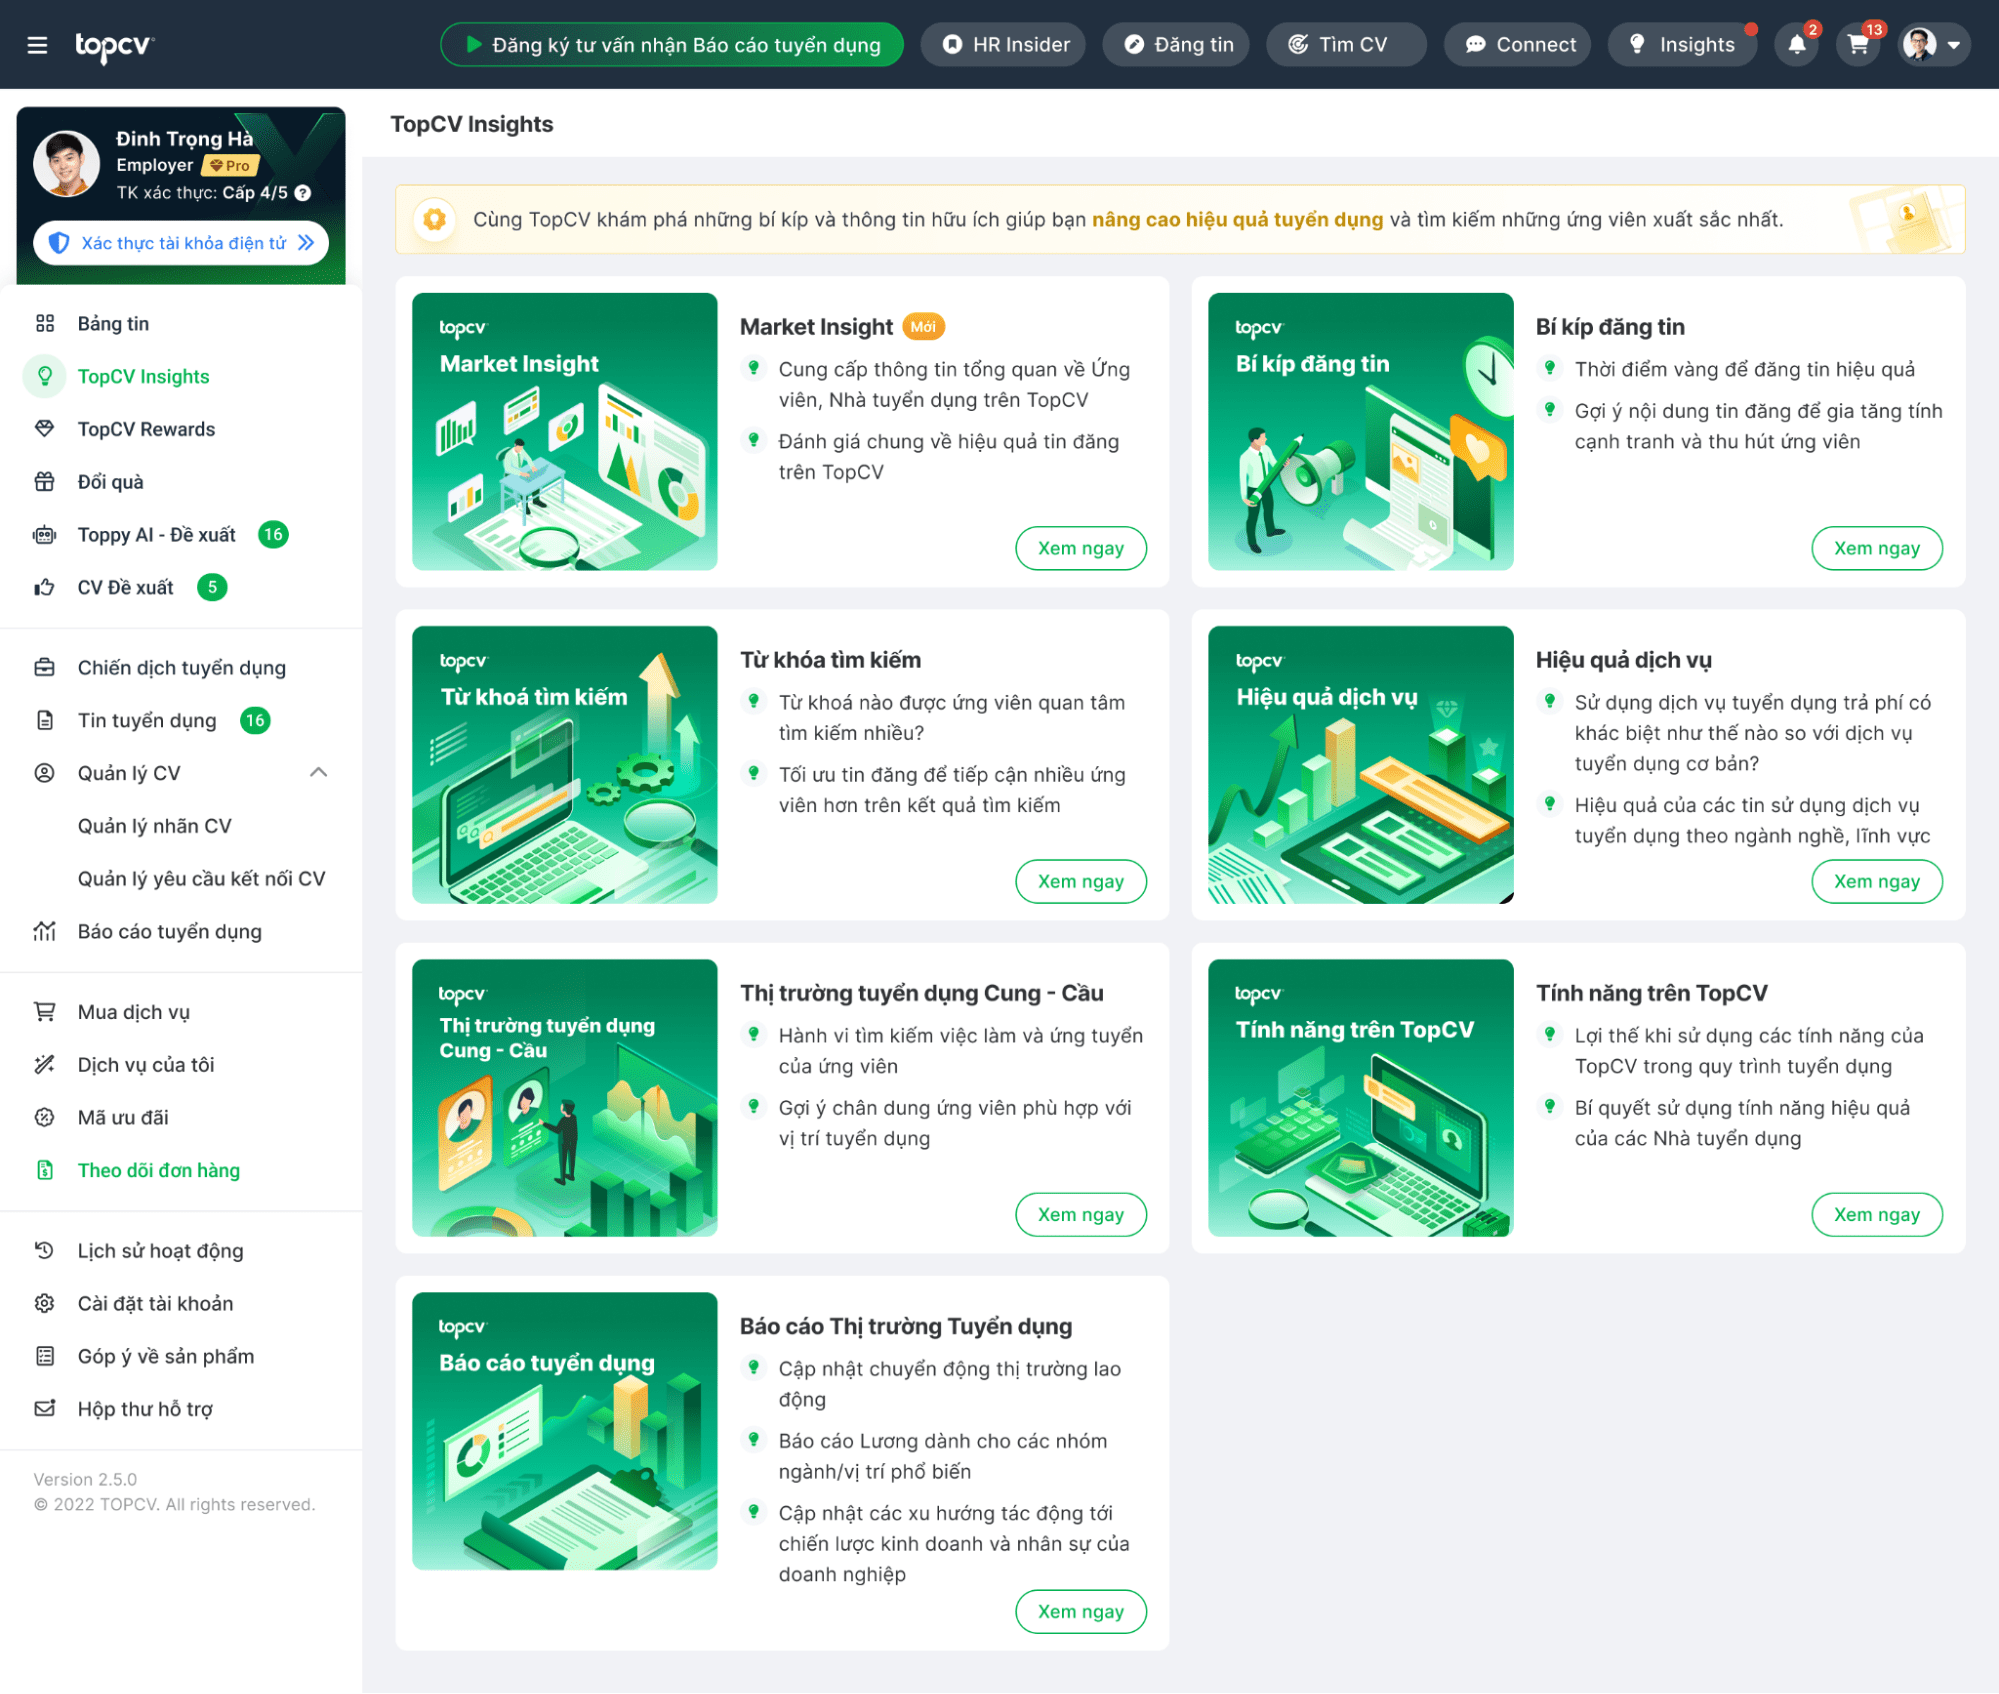The height and width of the screenshot is (1694, 1999).
Task: Collapse the Quản lý CV submenu chevron
Action: (318, 773)
